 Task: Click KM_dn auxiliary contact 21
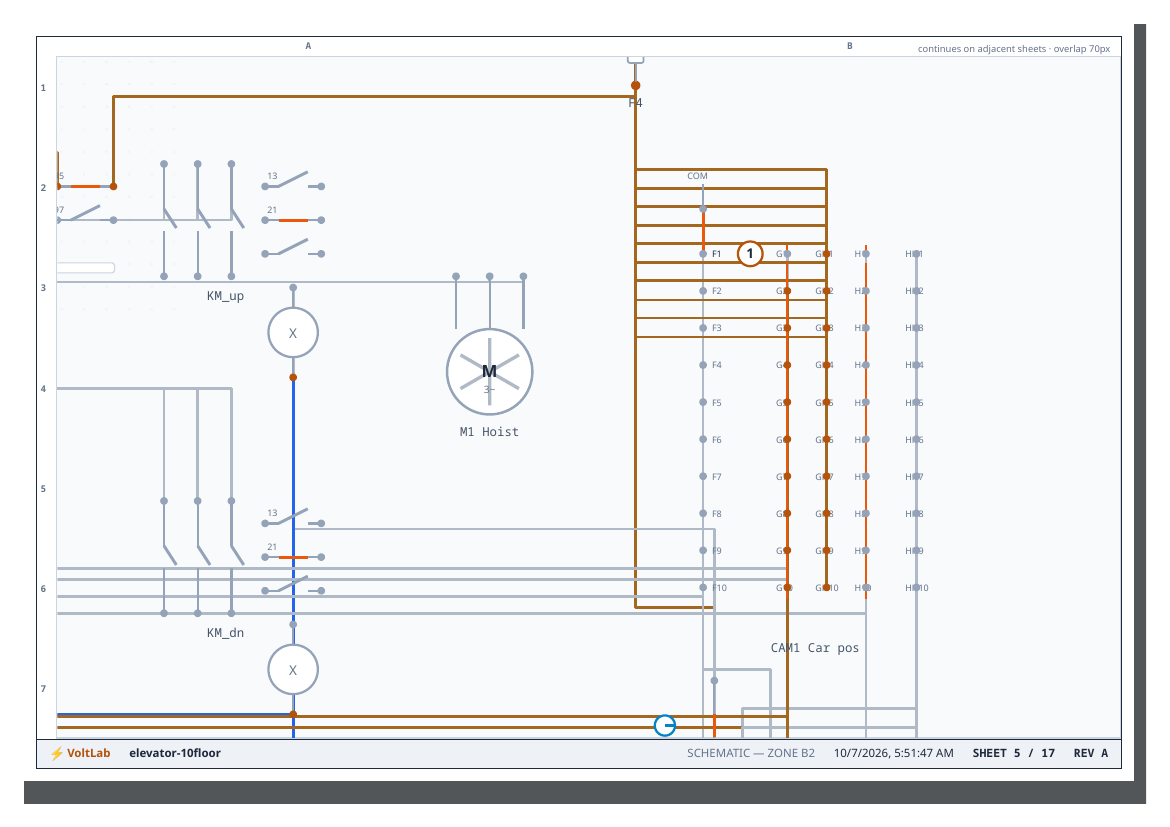pos(293,557)
